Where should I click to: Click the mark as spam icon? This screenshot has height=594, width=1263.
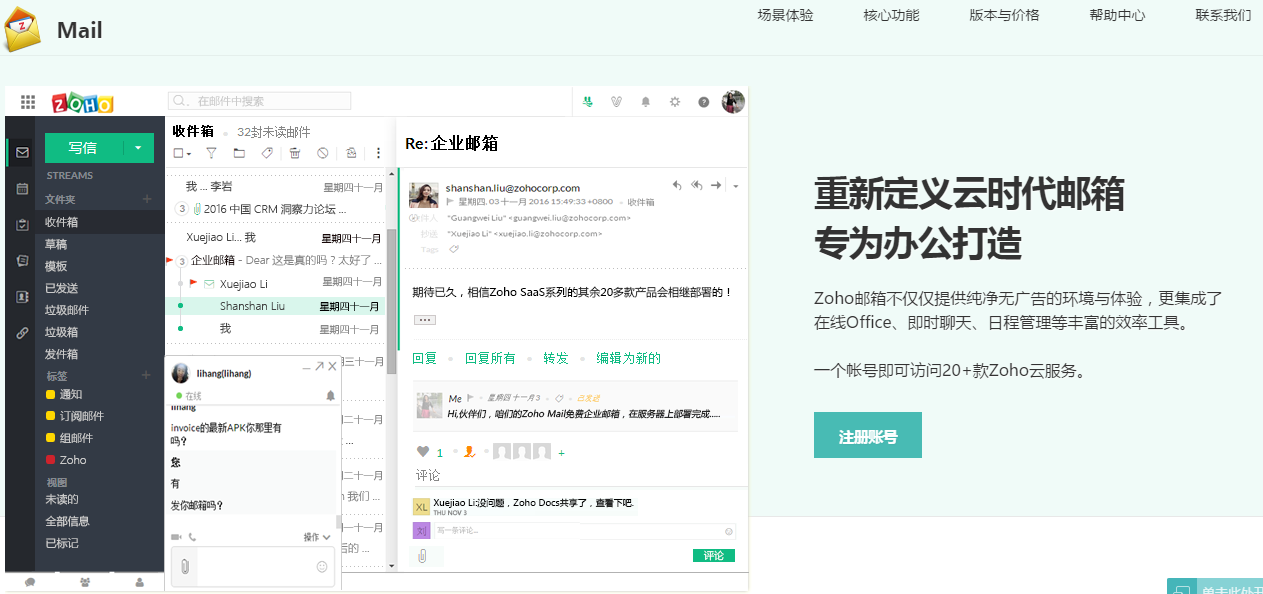322,153
